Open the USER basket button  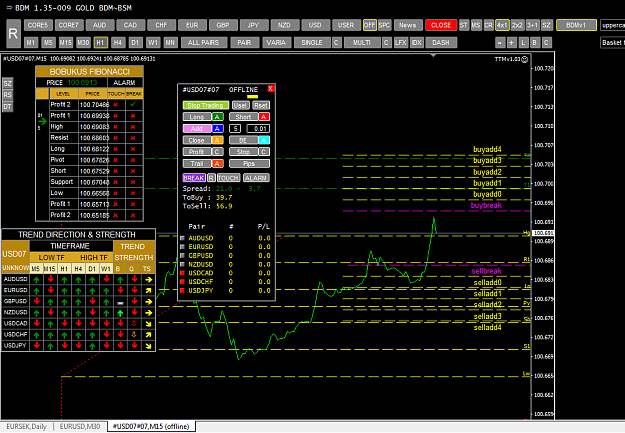click(x=346, y=25)
